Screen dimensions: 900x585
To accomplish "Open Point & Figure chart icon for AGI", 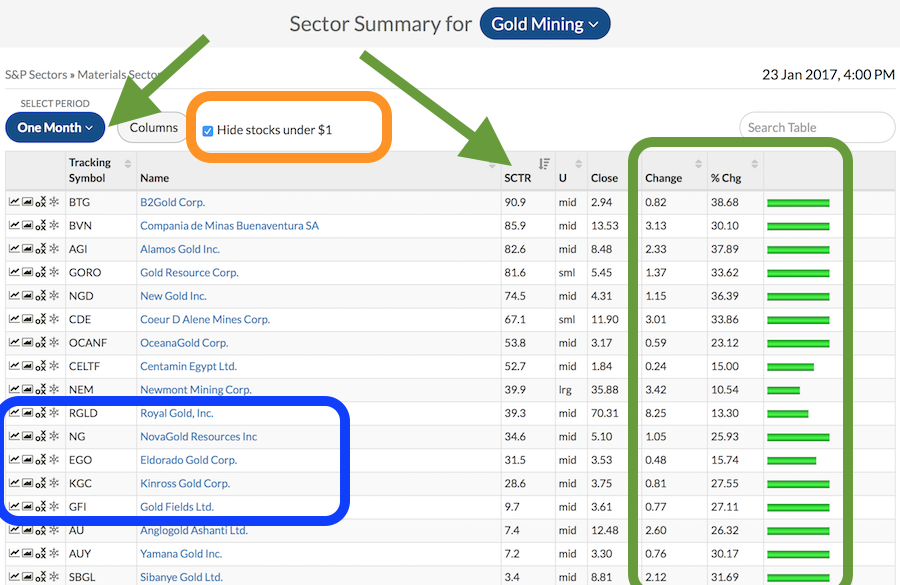I will 40,249.
